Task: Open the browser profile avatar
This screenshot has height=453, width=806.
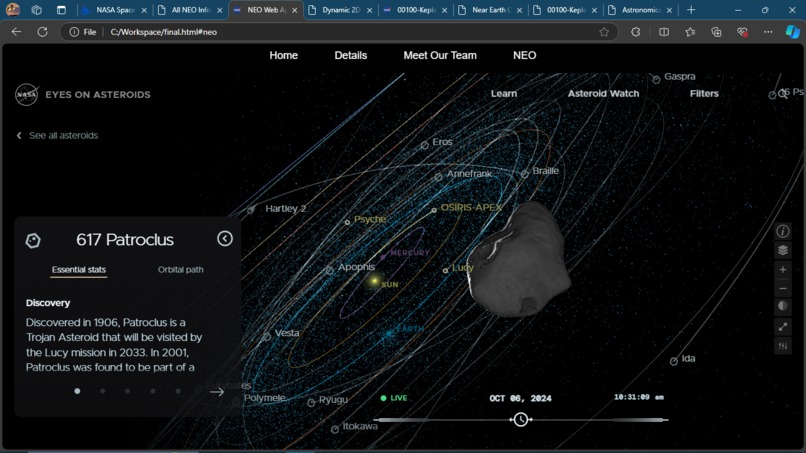Action: (x=13, y=10)
